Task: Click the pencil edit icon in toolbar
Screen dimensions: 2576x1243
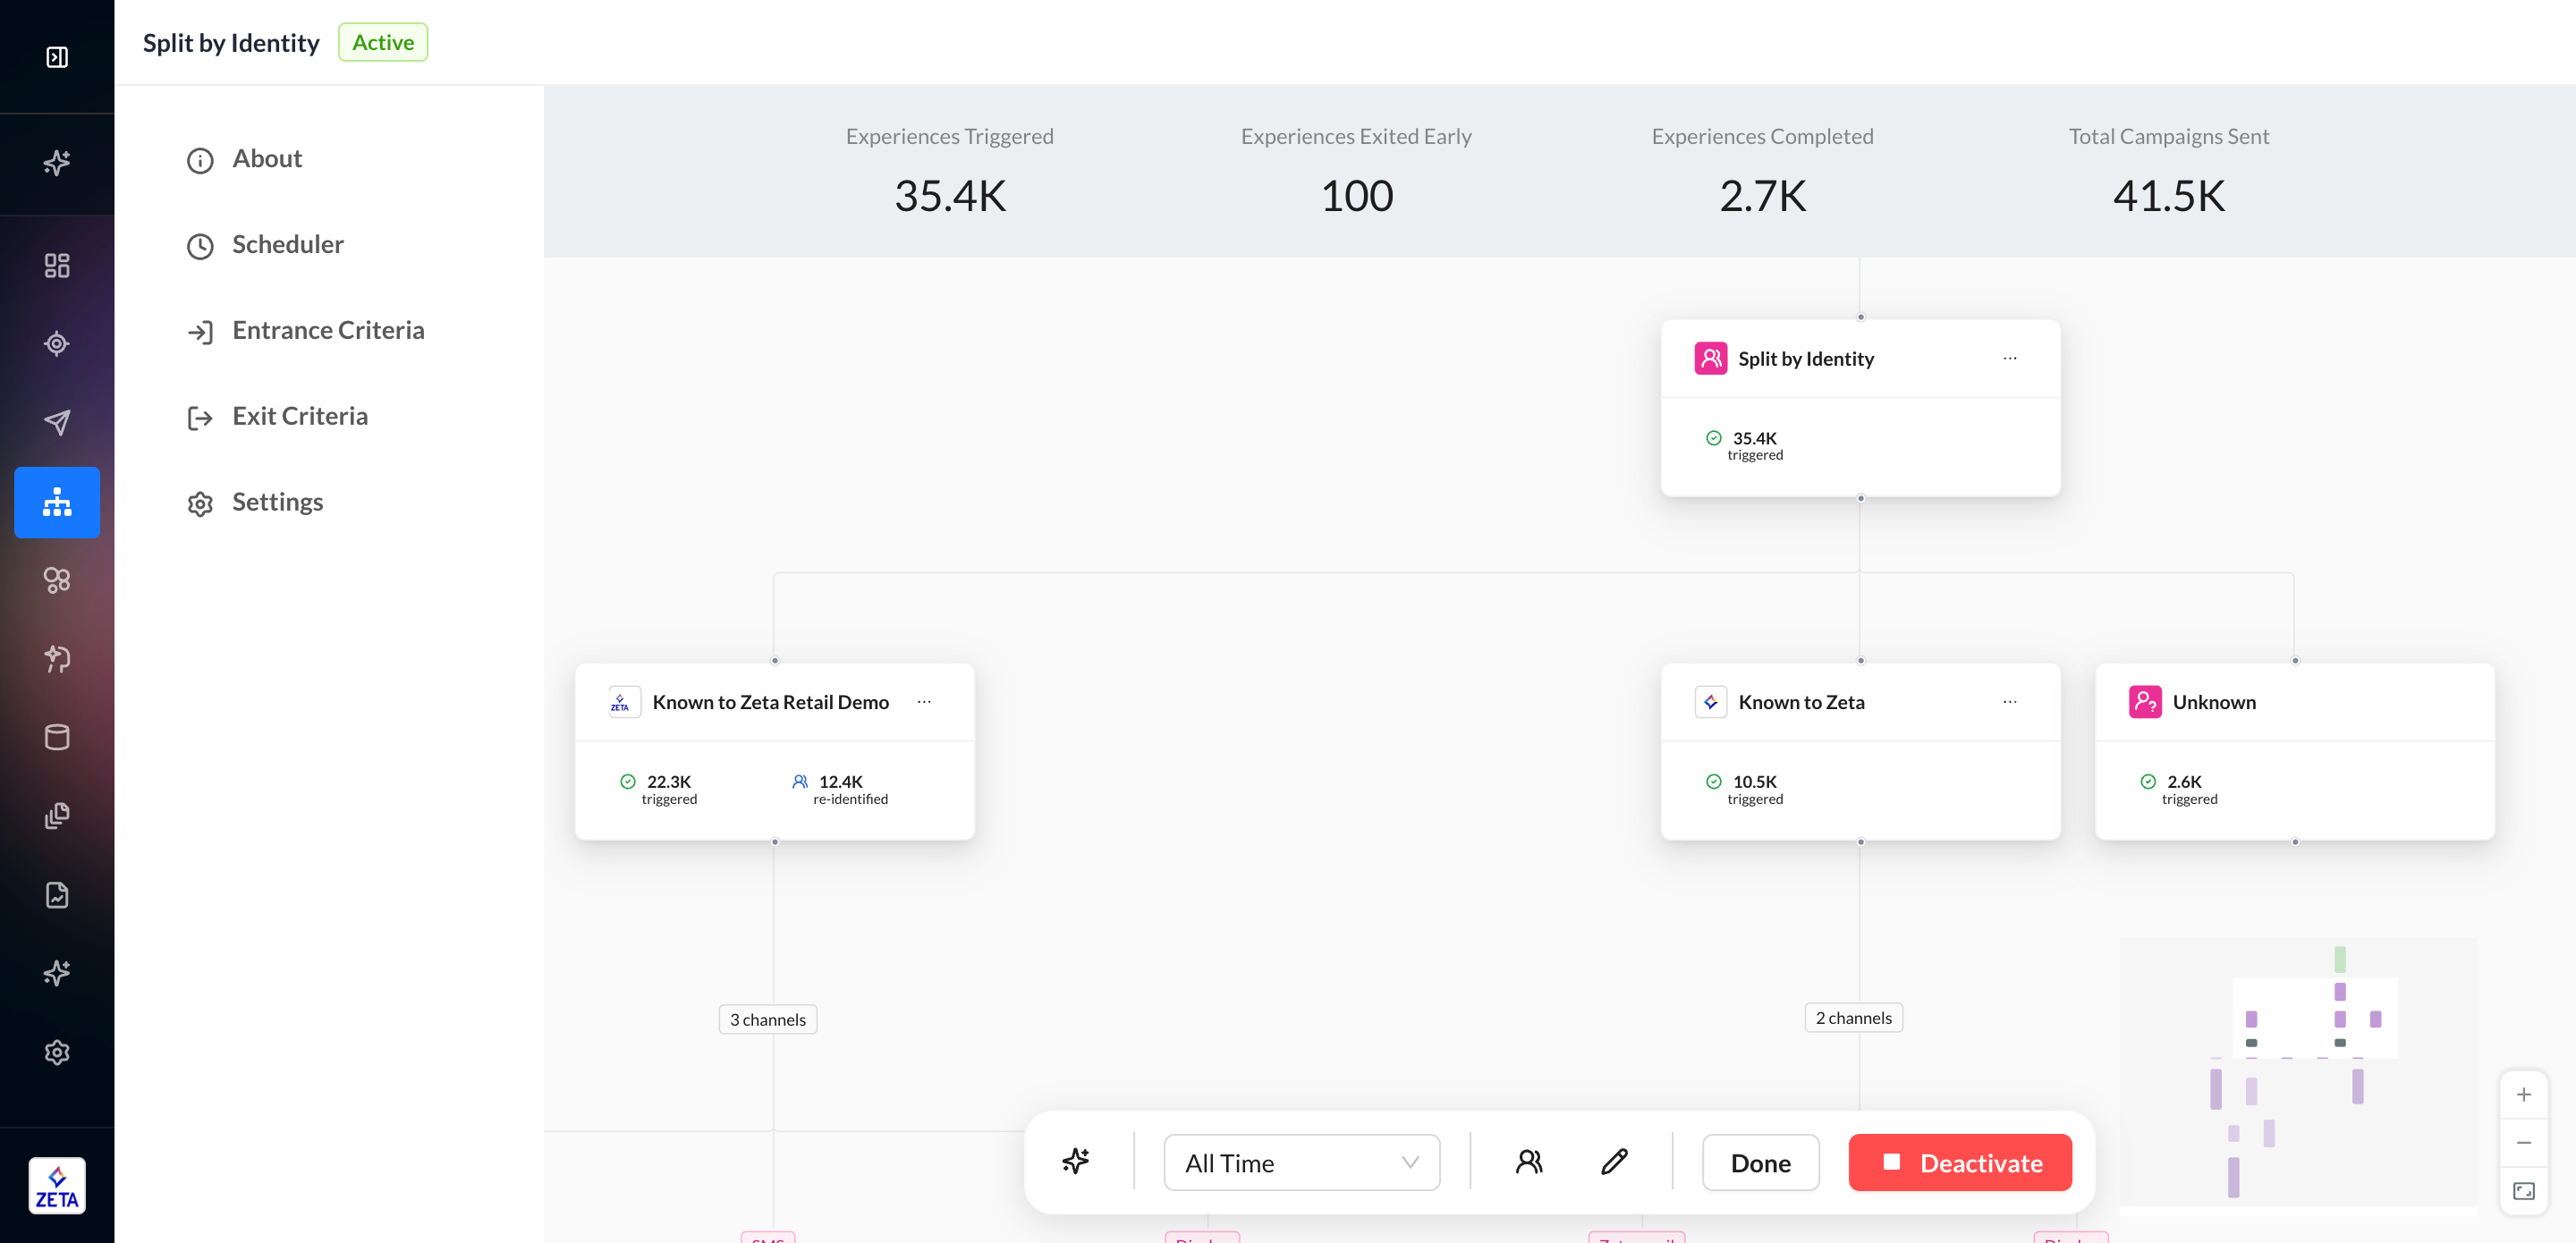Action: tap(1614, 1161)
